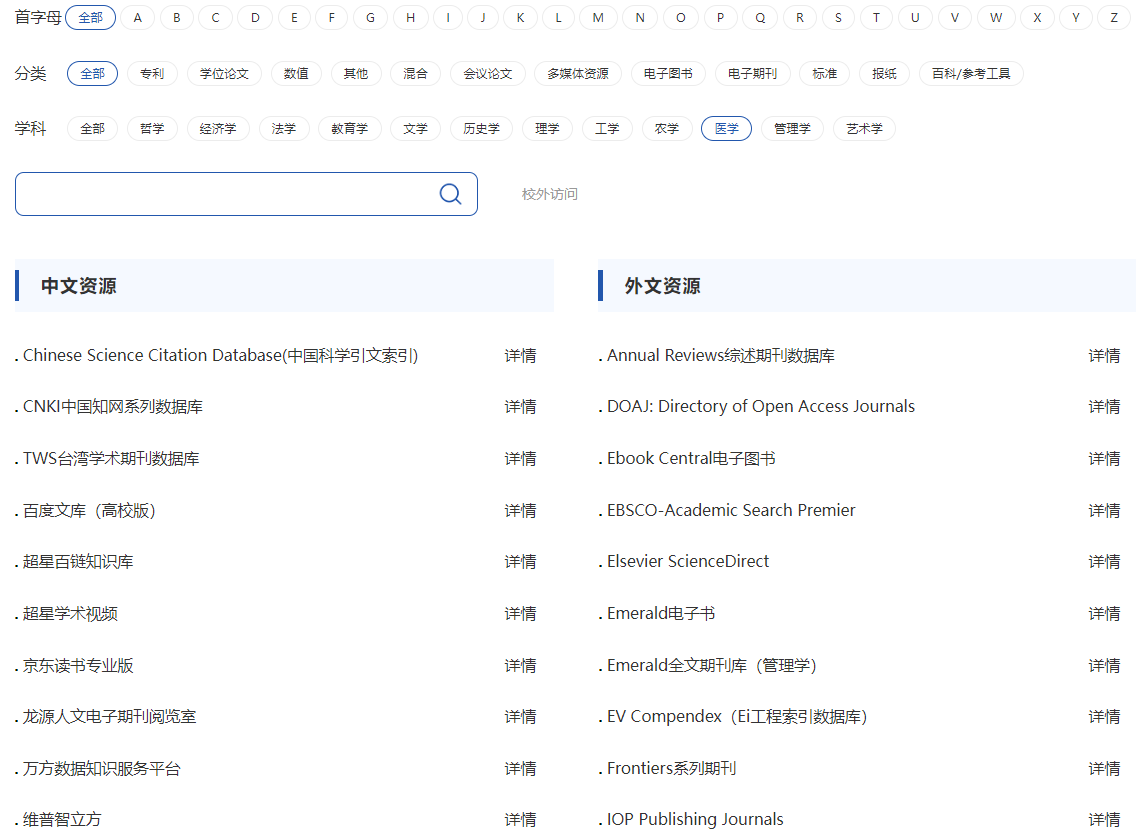Open the 校外访问 off-campus access link
Image resolution: width=1136 pixels, height=835 pixels.
[x=549, y=194]
